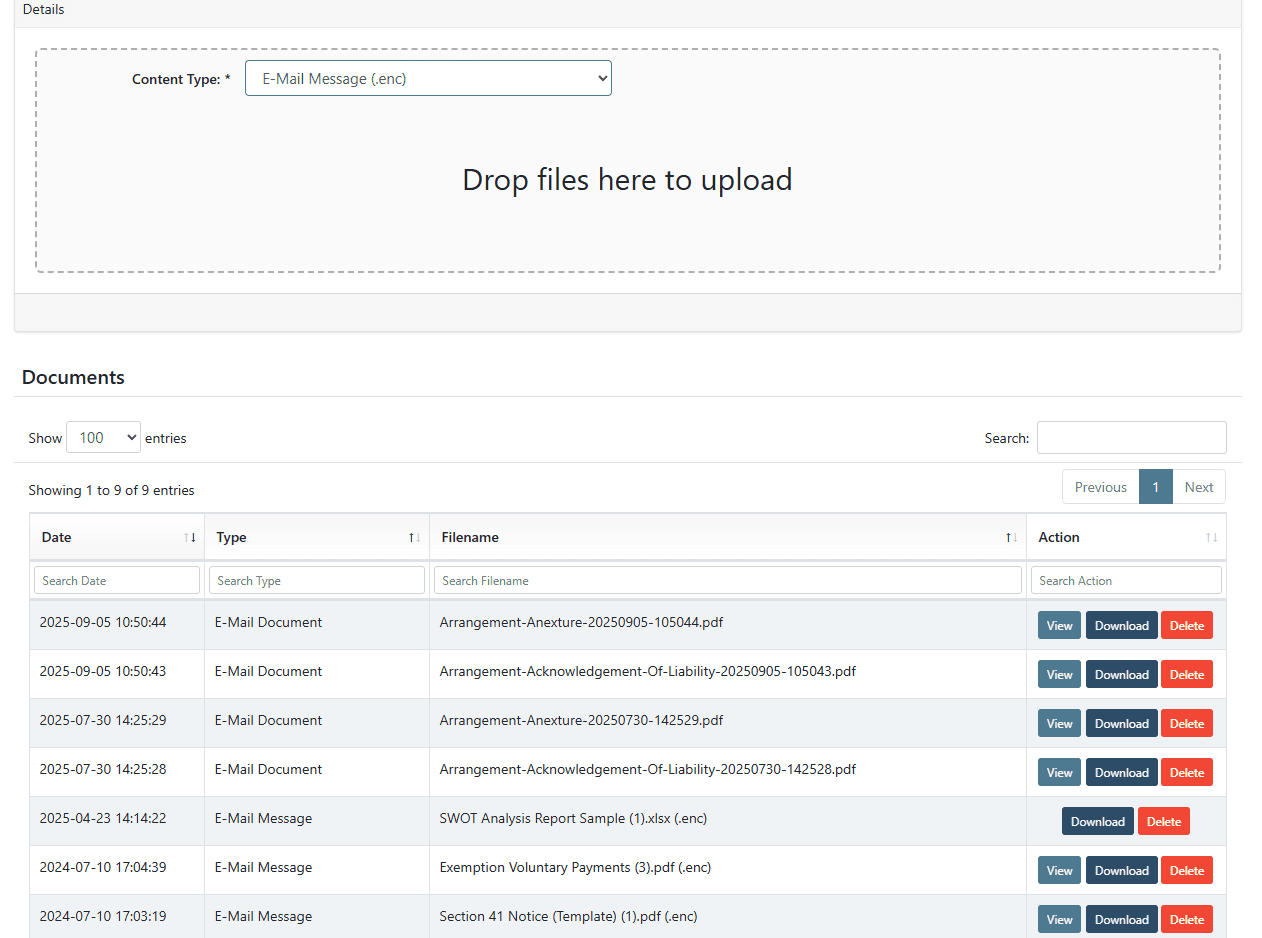The width and height of the screenshot is (1262, 938).
Task: Click the Search Type filter field
Action: coord(317,580)
